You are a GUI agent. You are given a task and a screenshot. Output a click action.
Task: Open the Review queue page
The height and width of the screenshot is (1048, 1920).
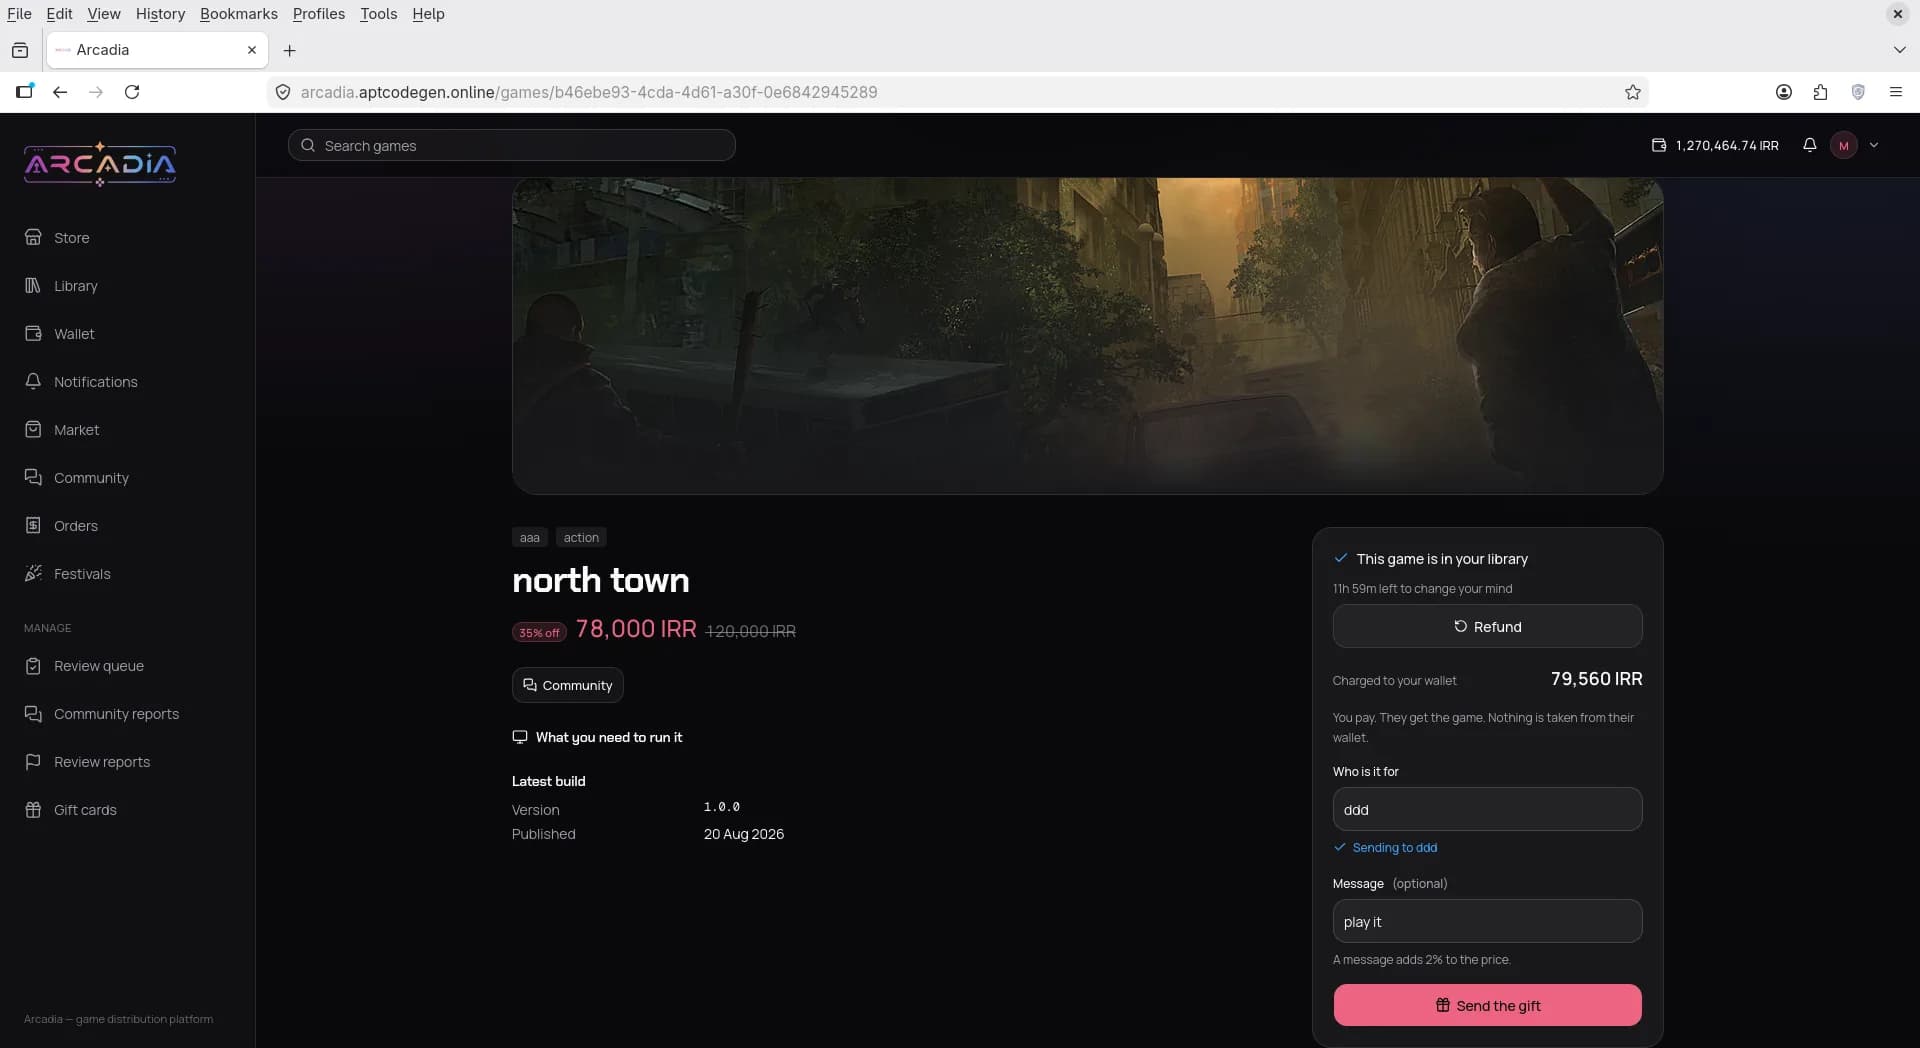point(98,666)
